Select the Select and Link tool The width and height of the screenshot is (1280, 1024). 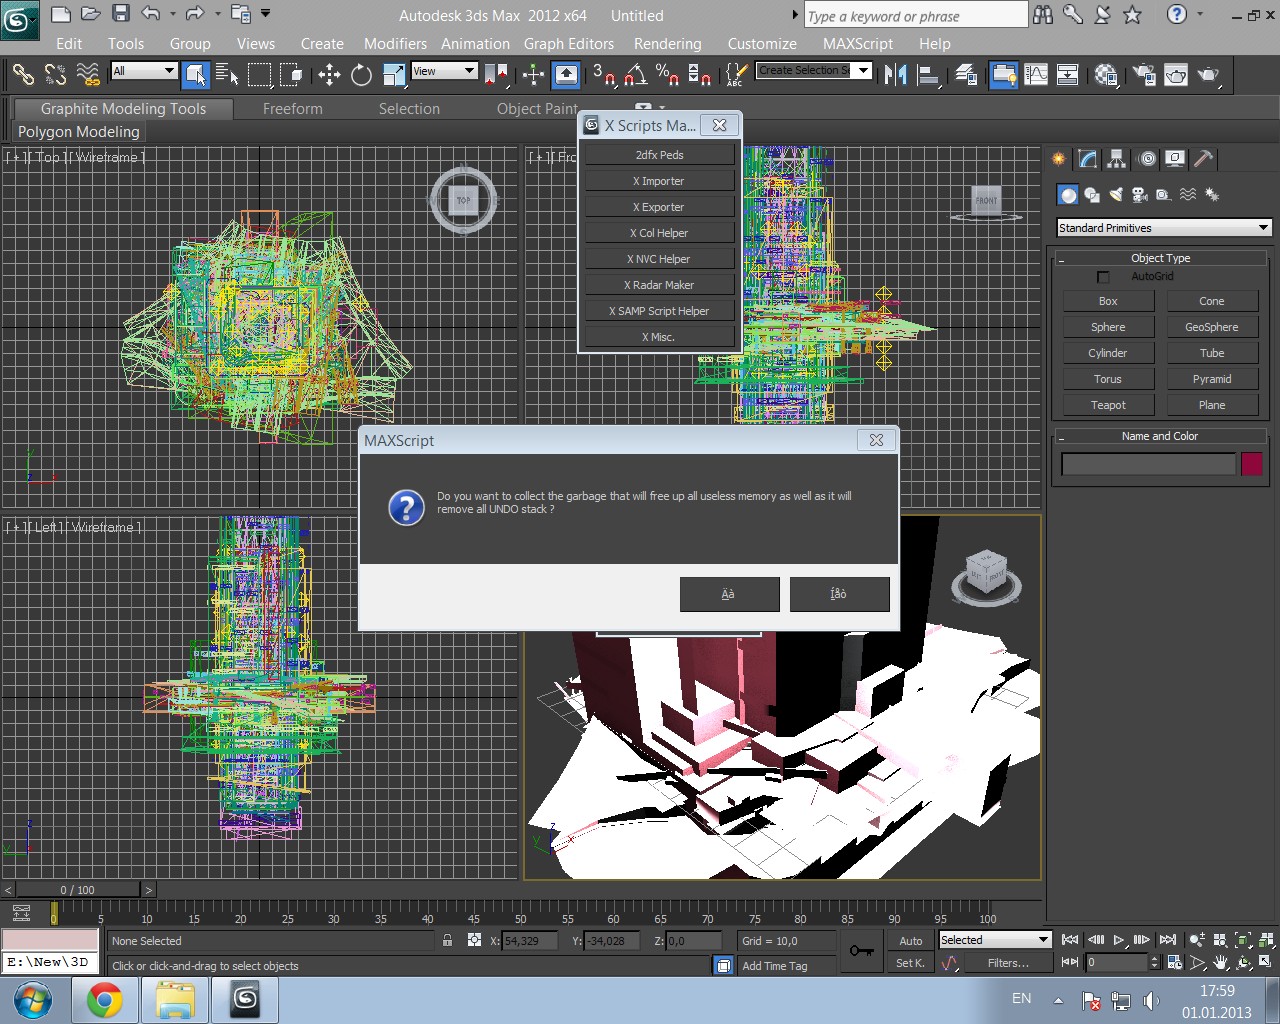point(23,74)
